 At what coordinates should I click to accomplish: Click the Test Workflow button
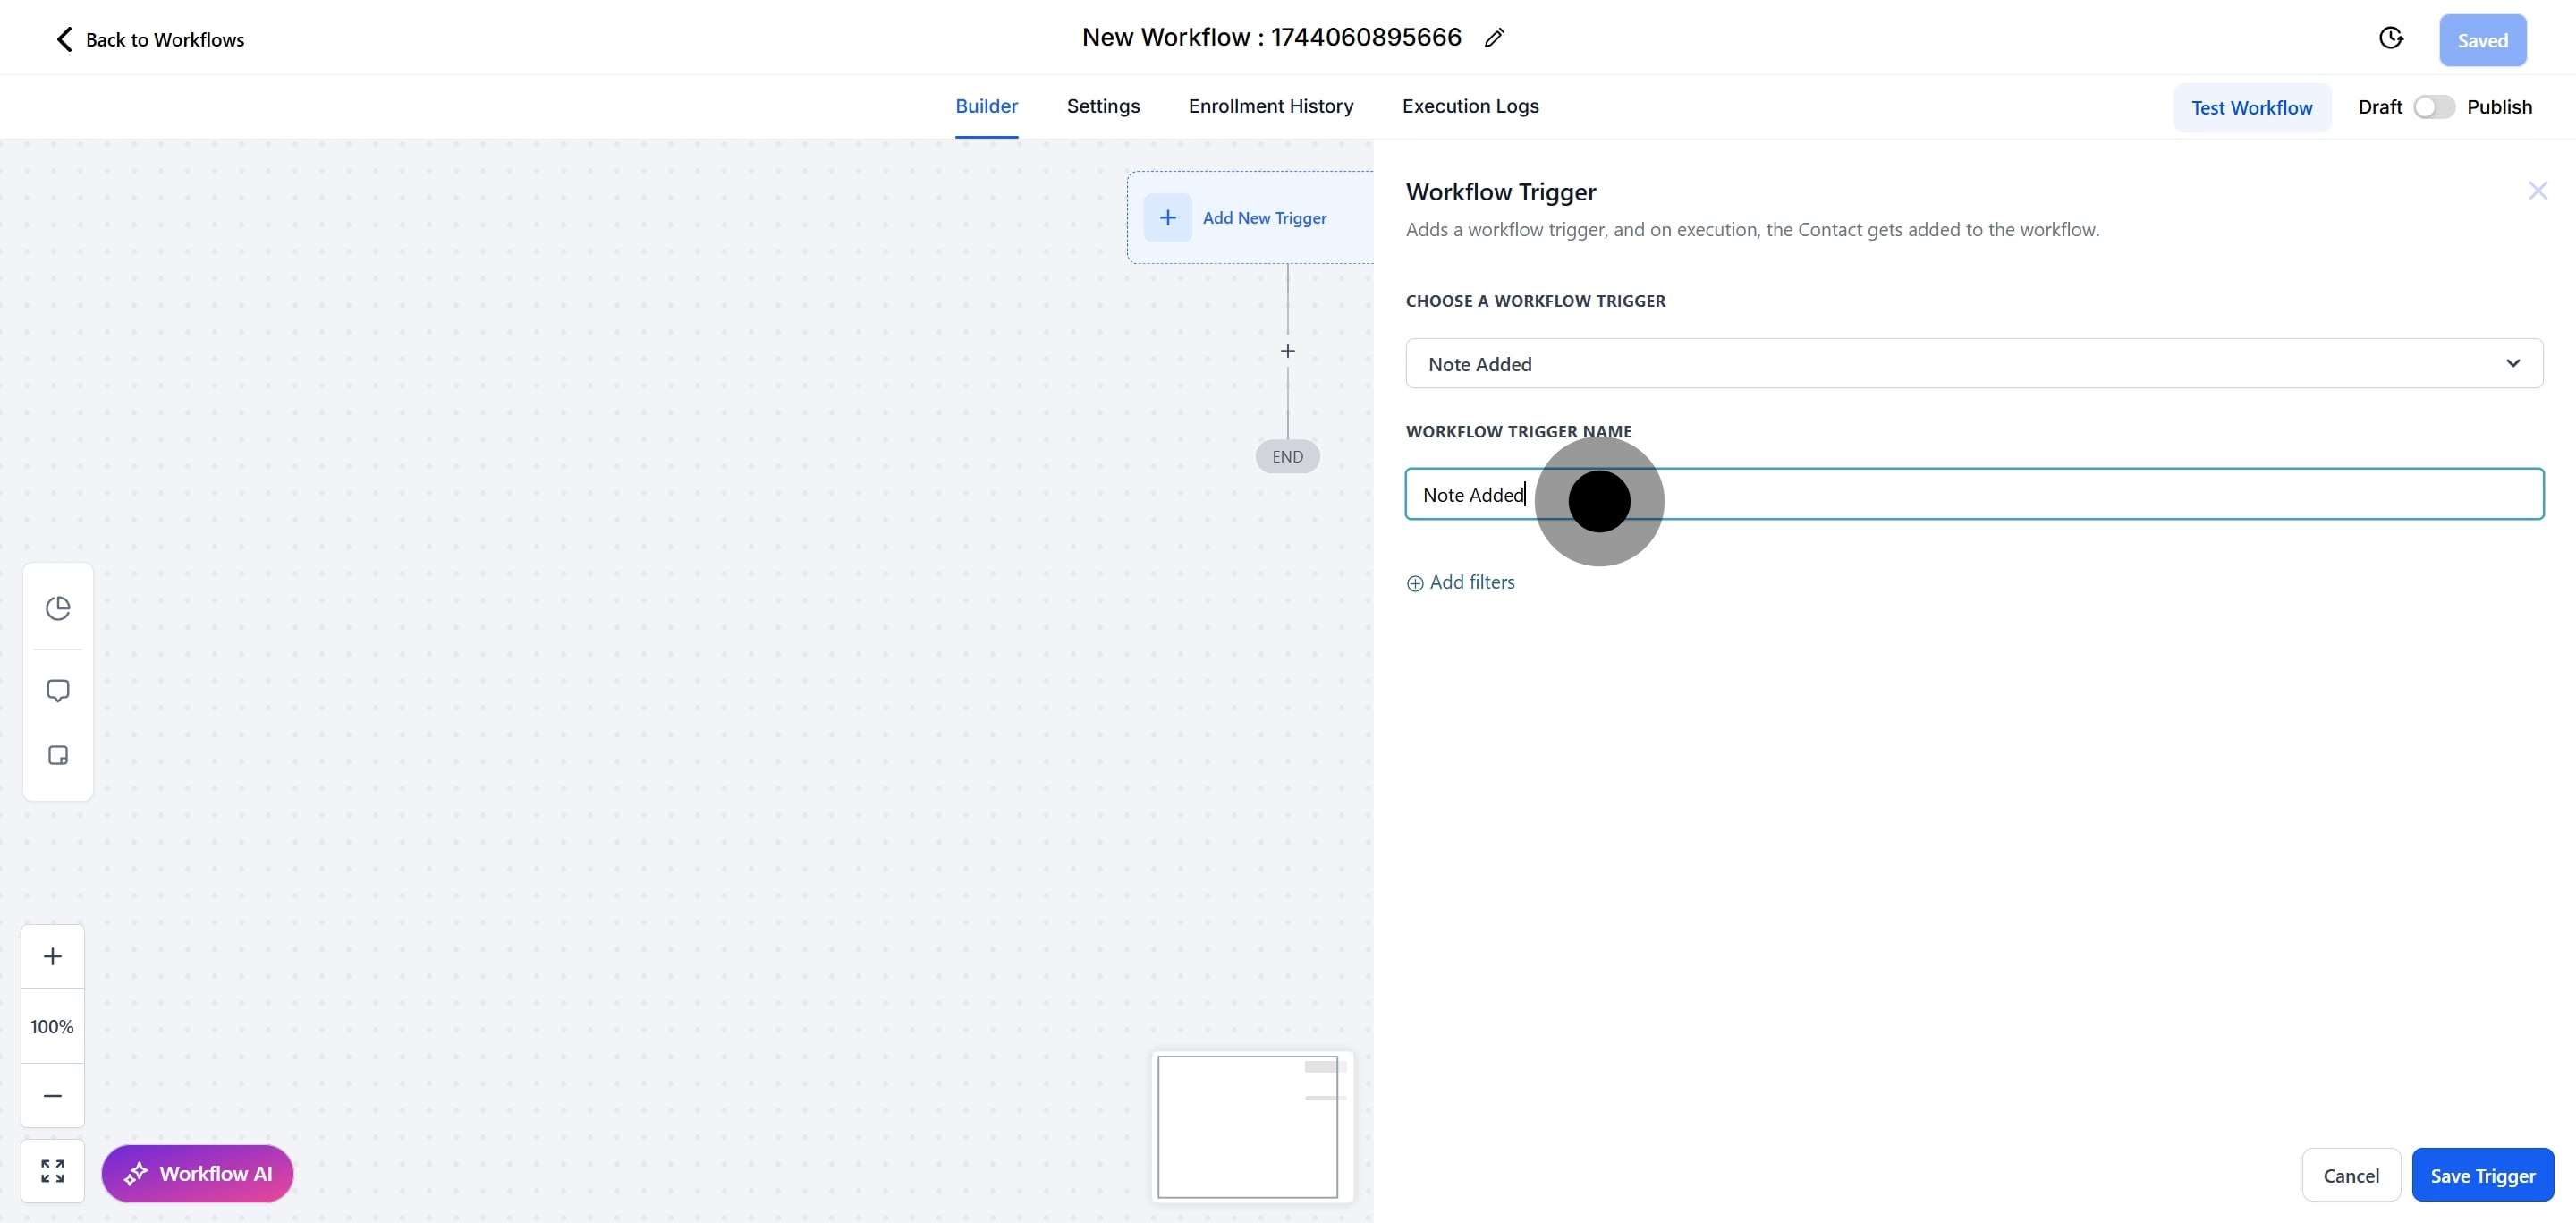pos(2251,108)
